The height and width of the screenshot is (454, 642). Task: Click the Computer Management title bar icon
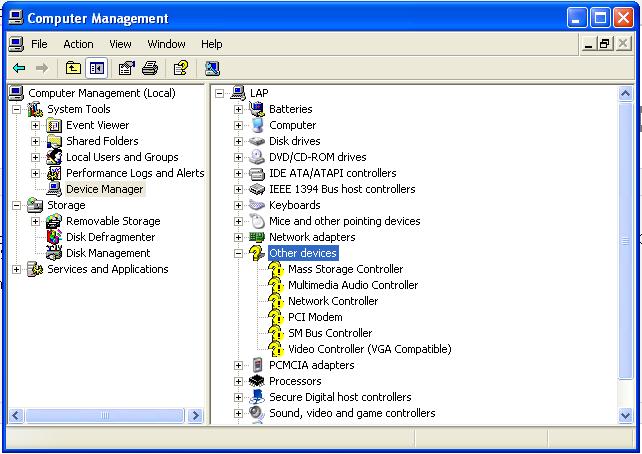16,18
